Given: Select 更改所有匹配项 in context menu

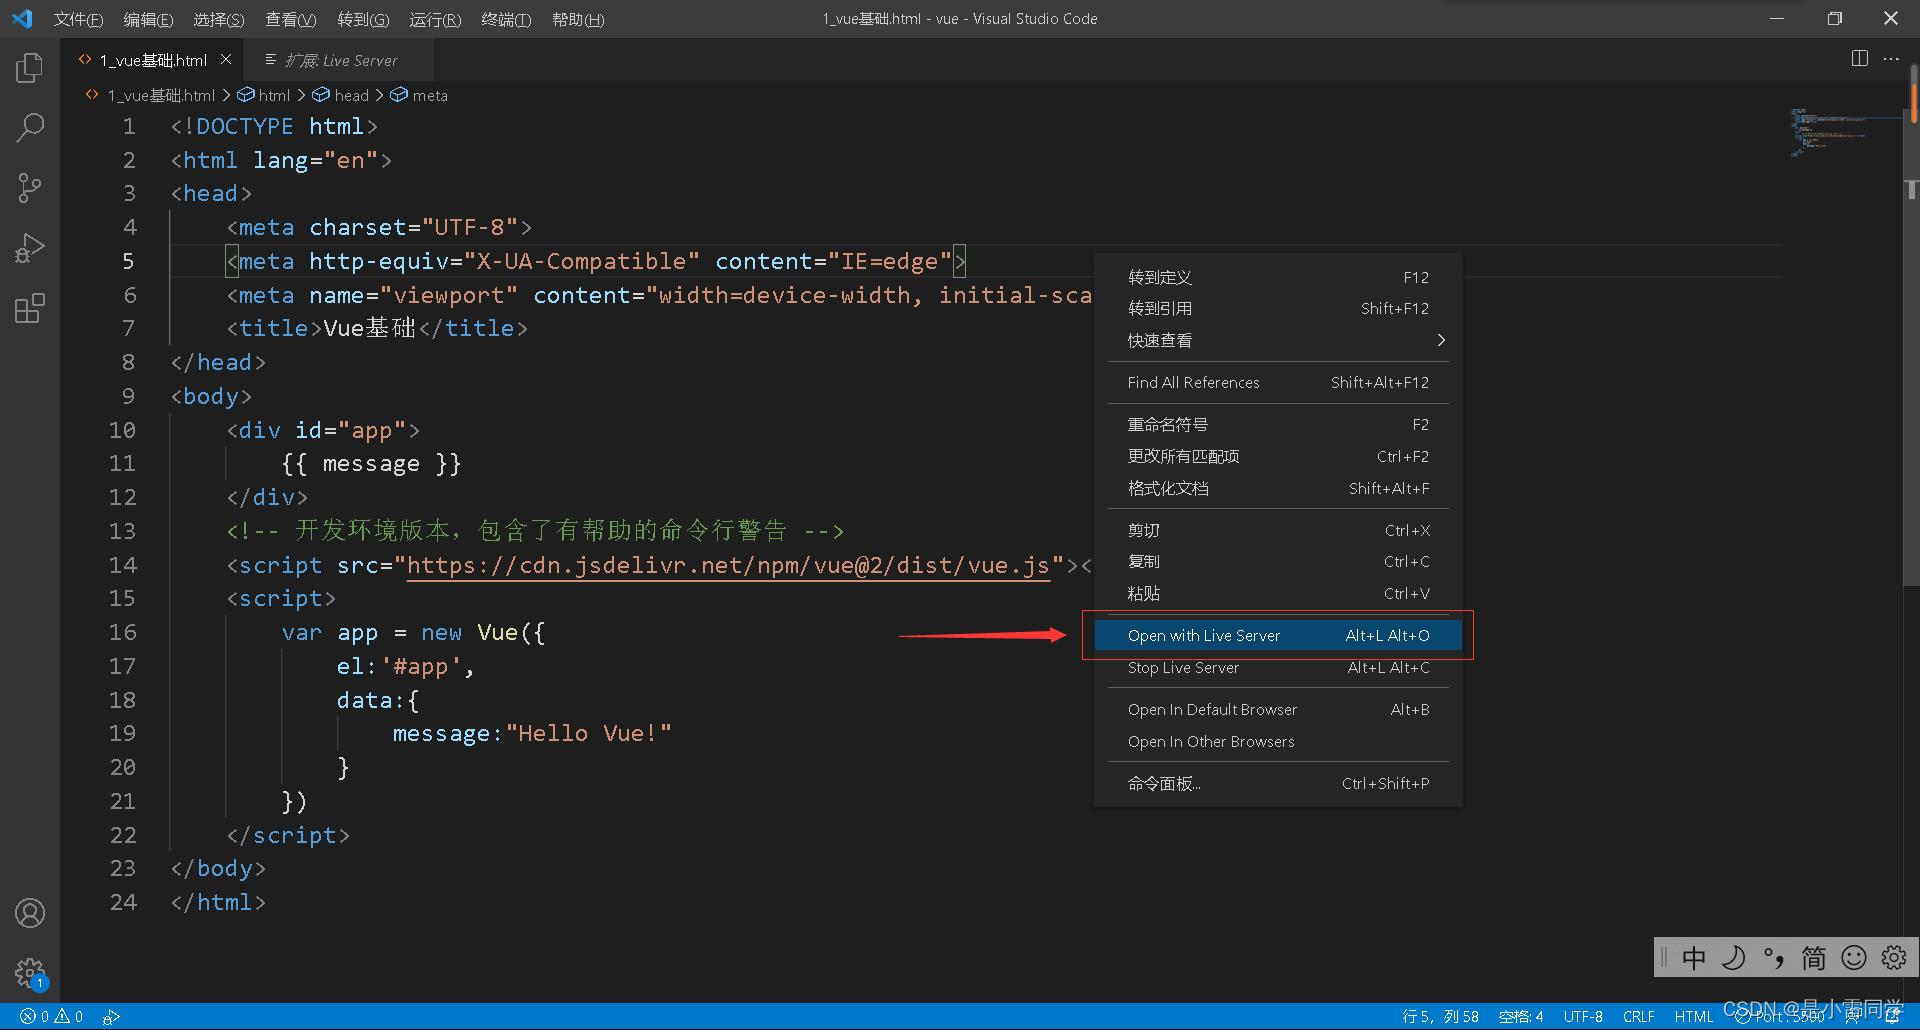Looking at the screenshot, I should pos(1278,456).
